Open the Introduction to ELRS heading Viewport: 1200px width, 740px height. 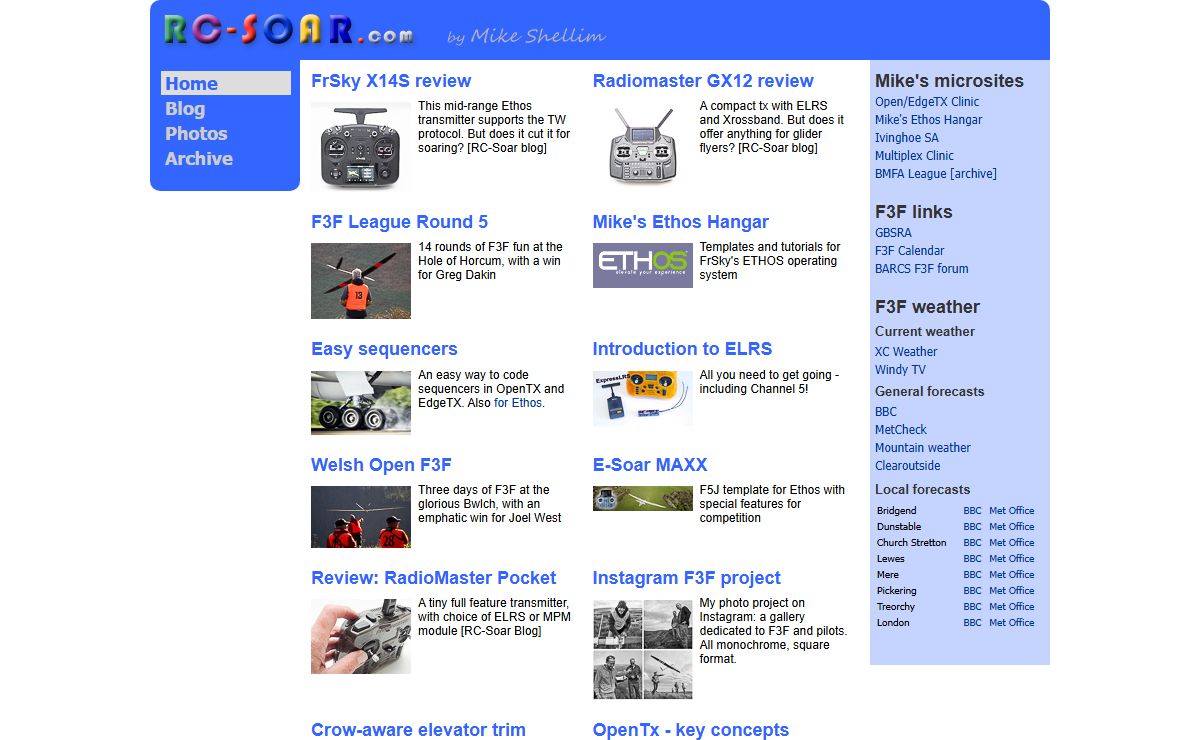coord(683,349)
